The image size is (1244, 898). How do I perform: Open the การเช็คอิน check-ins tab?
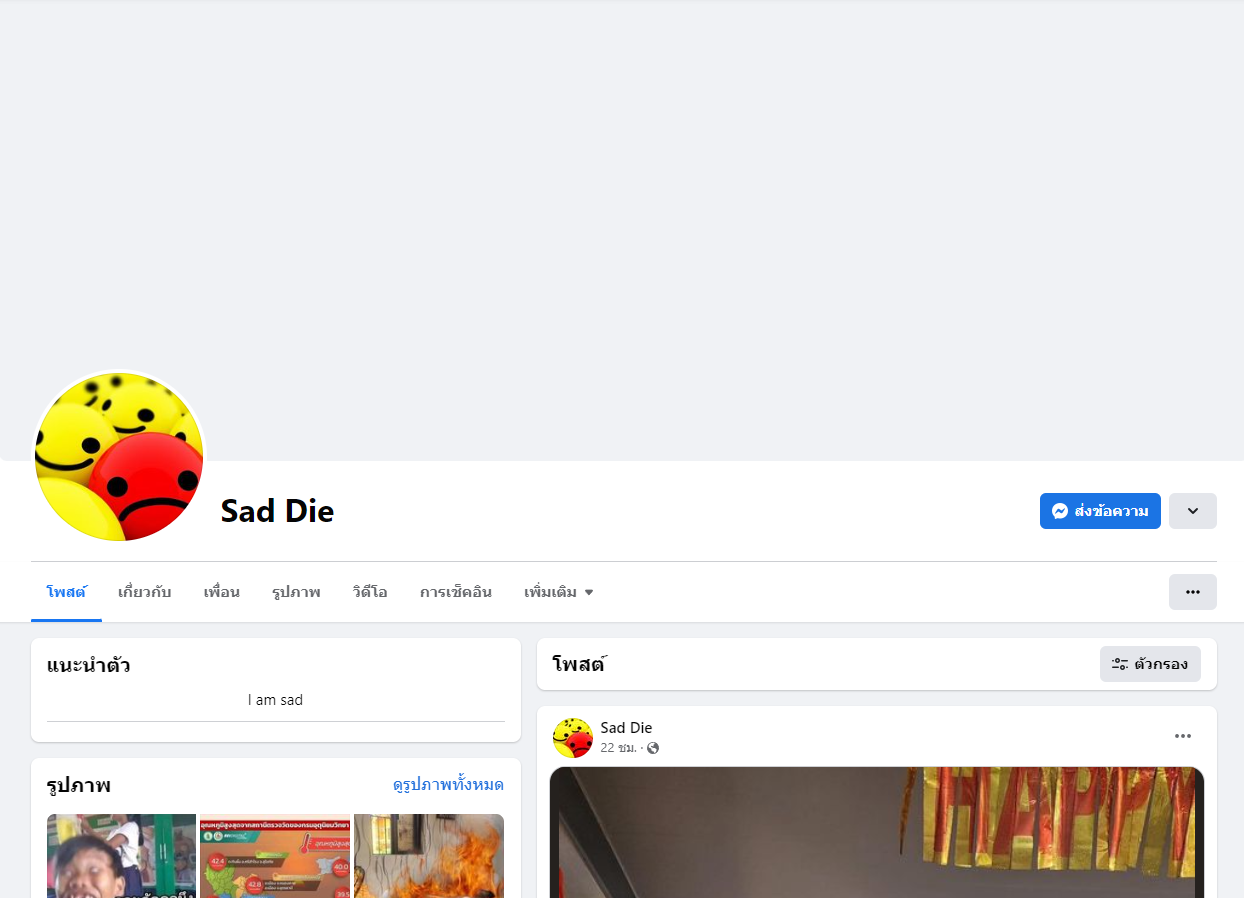pyautogui.click(x=456, y=592)
